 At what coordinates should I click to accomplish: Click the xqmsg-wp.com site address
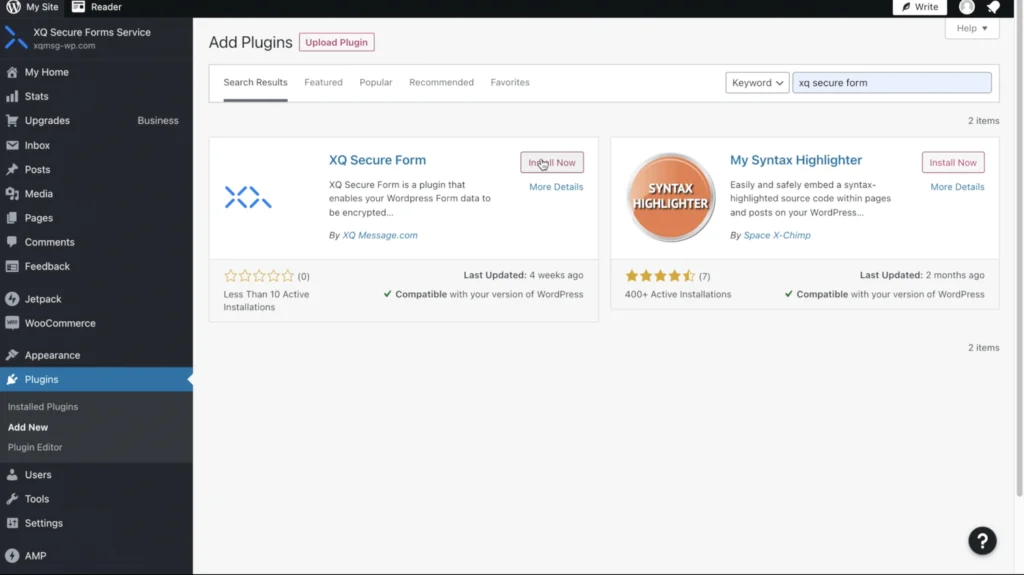(x=64, y=46)
